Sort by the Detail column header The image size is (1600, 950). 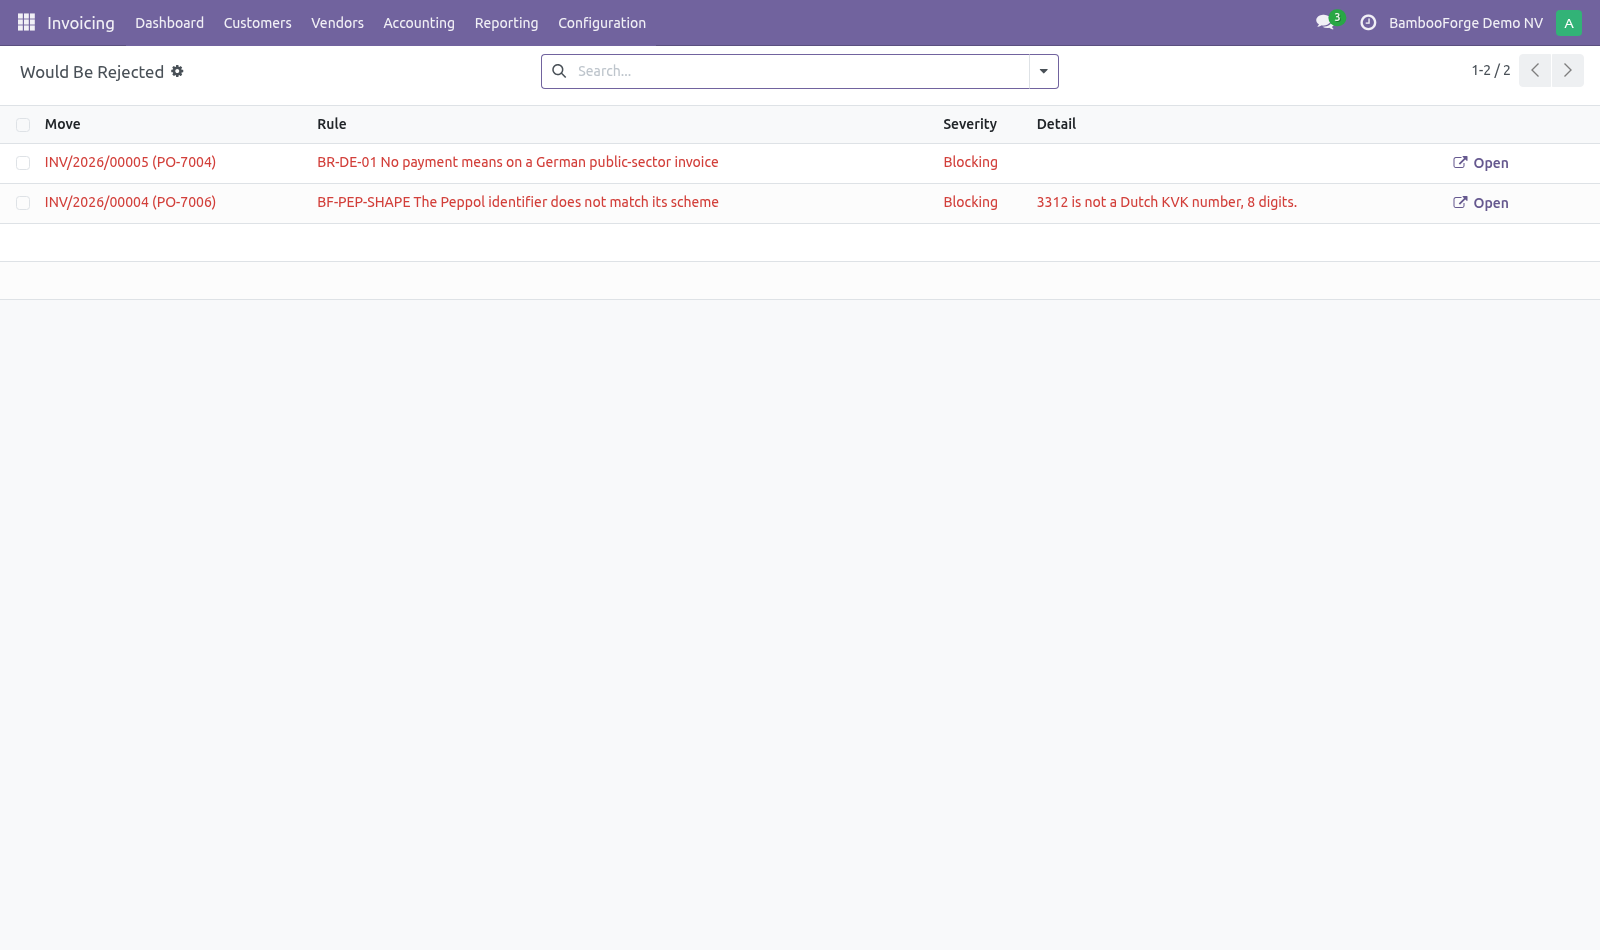(1057, 124)
